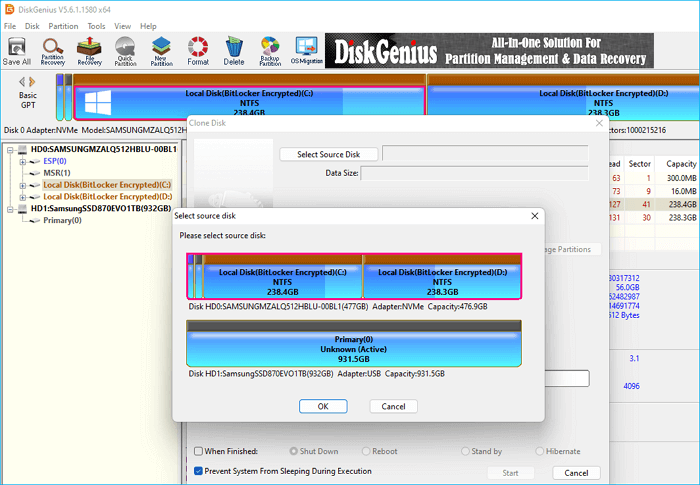The image size is (700, 485).
Task: Choose the Stand by radio option
Action: click(x=465, y=451)
